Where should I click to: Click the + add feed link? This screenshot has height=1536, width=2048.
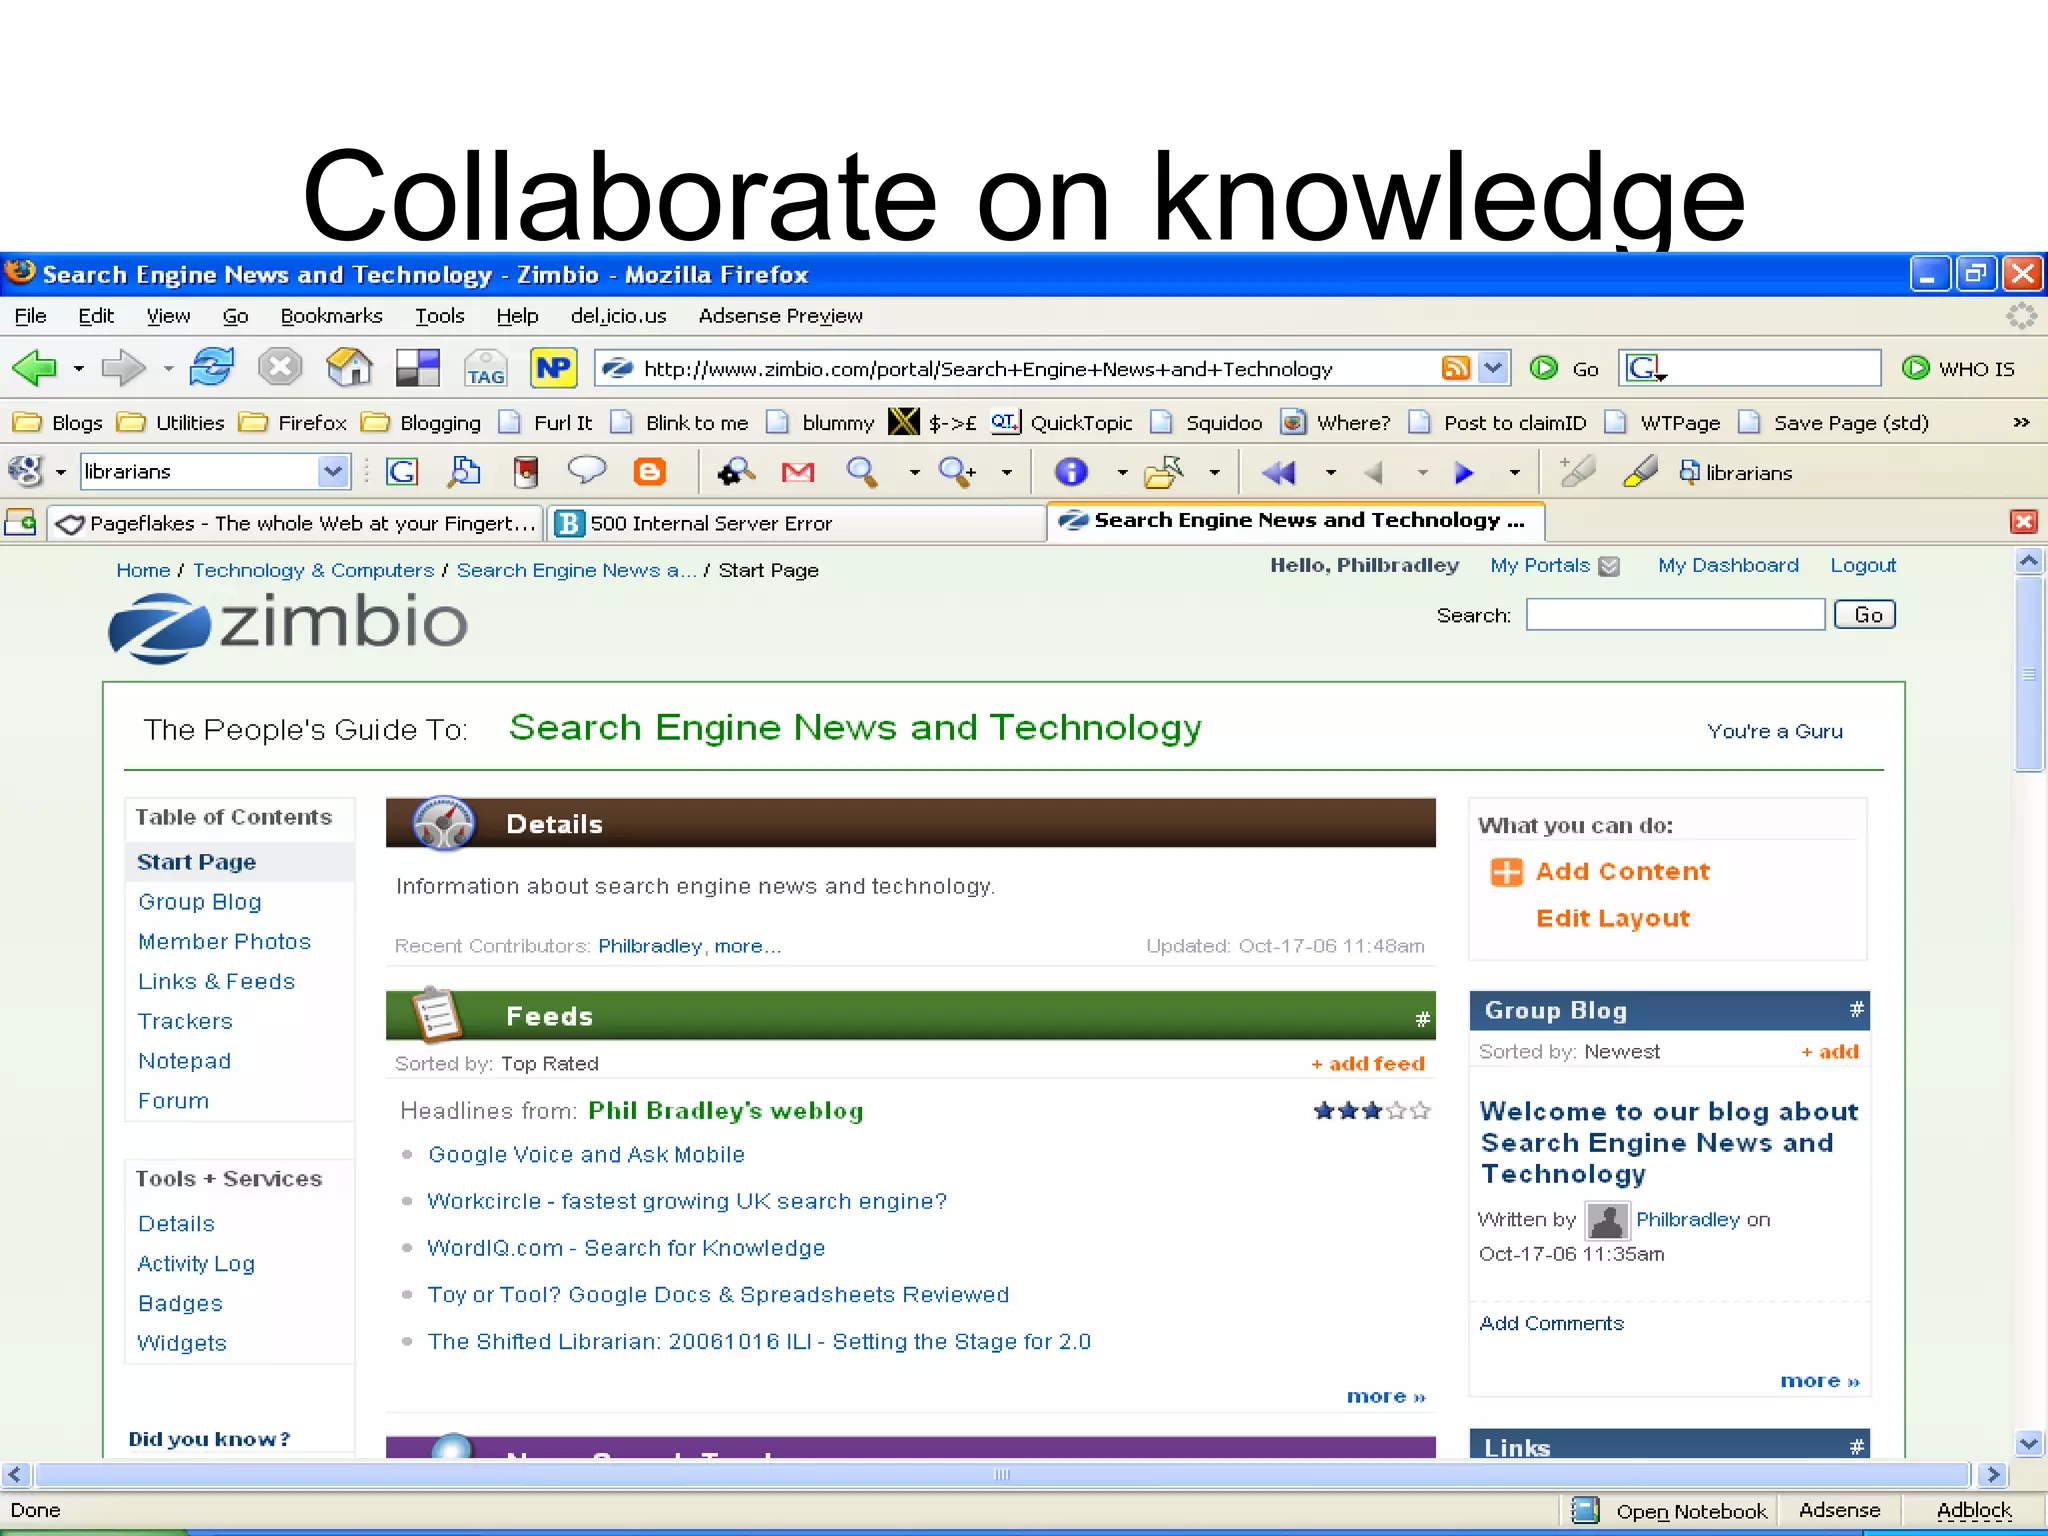click(x=1368, y=1064)
